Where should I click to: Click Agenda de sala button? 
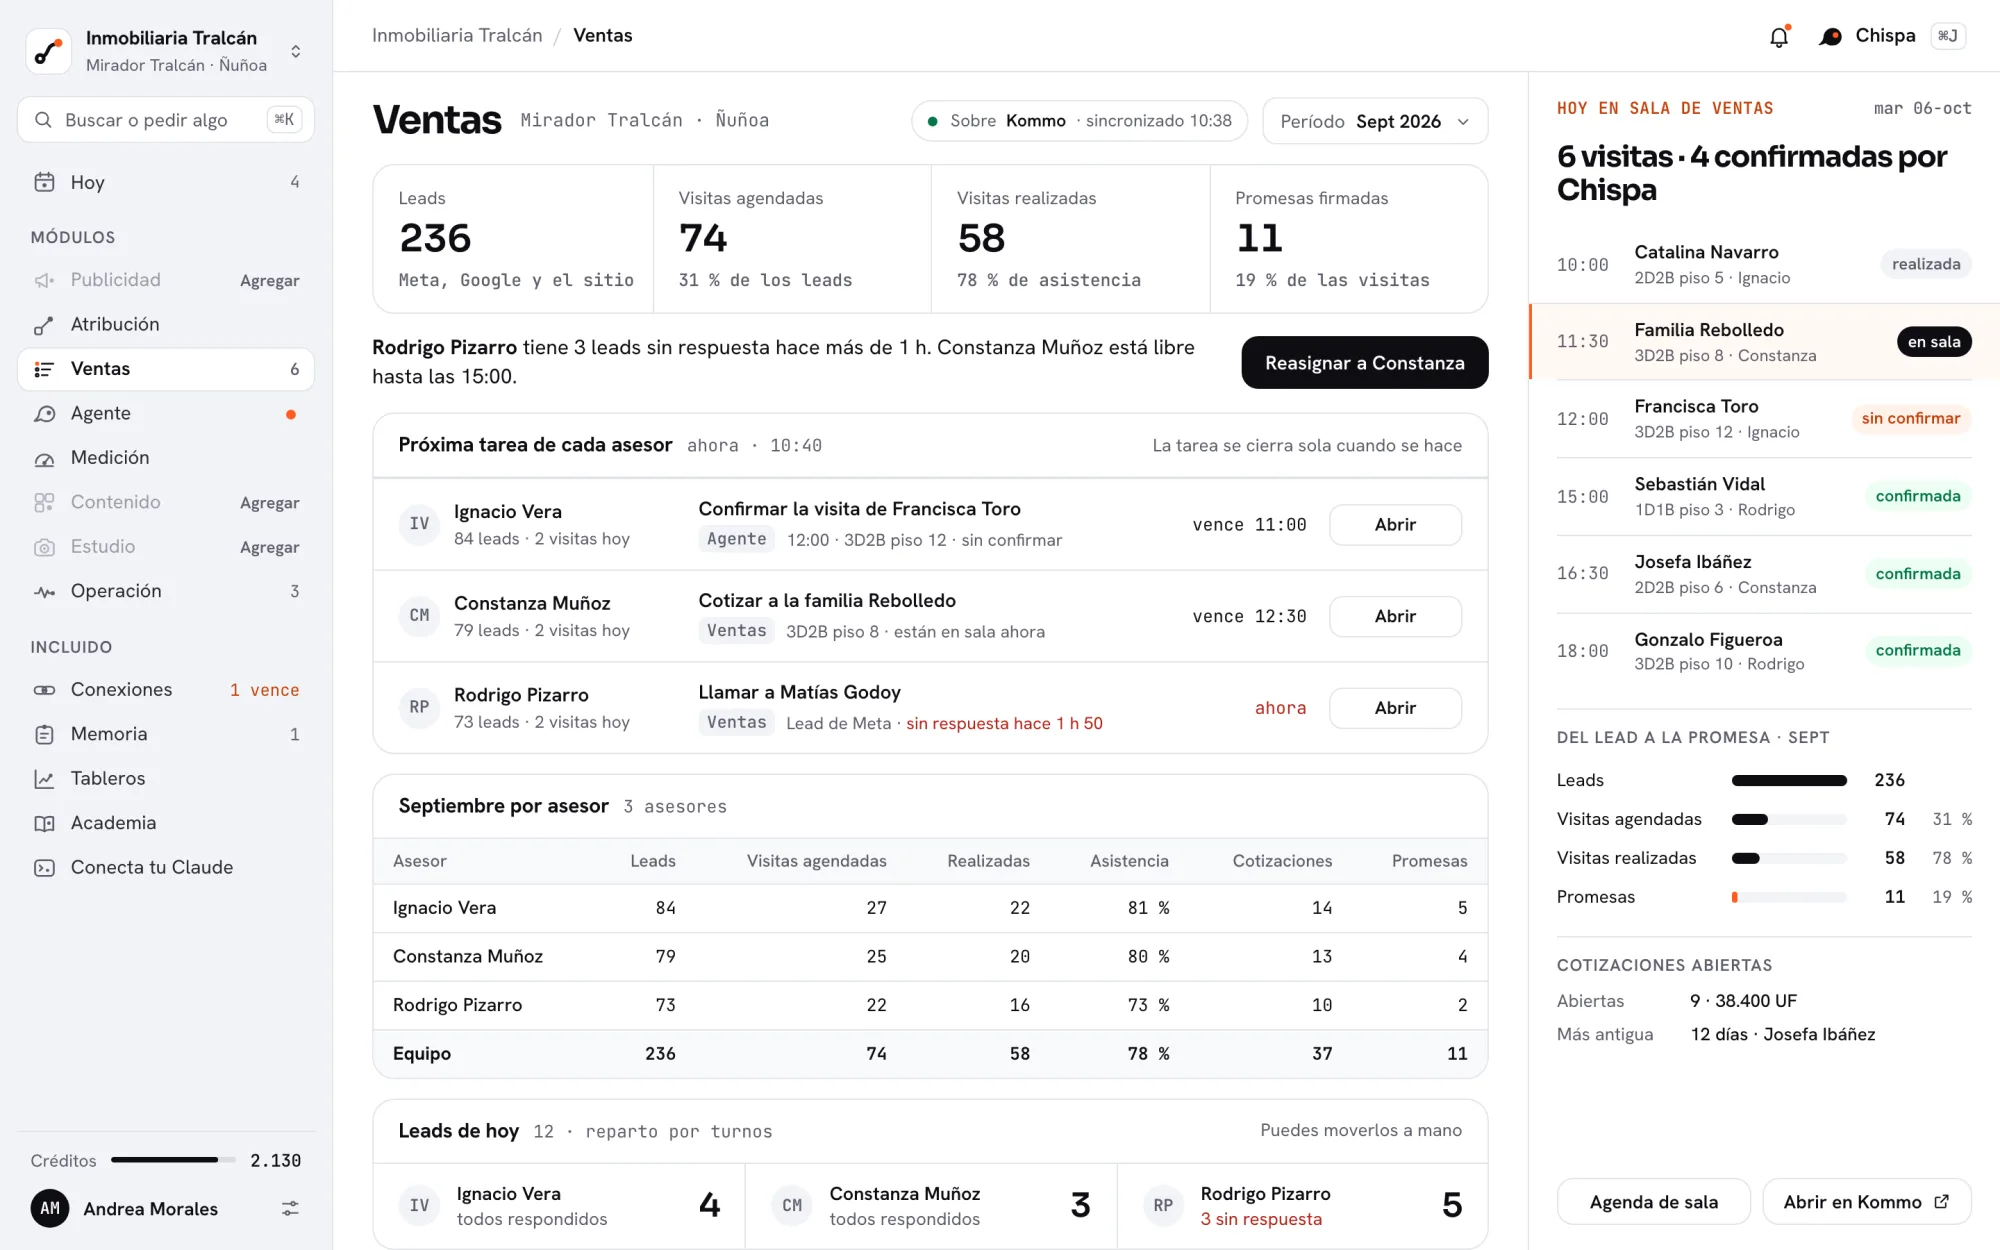pyautogui.click(x=1654, y=1202)
